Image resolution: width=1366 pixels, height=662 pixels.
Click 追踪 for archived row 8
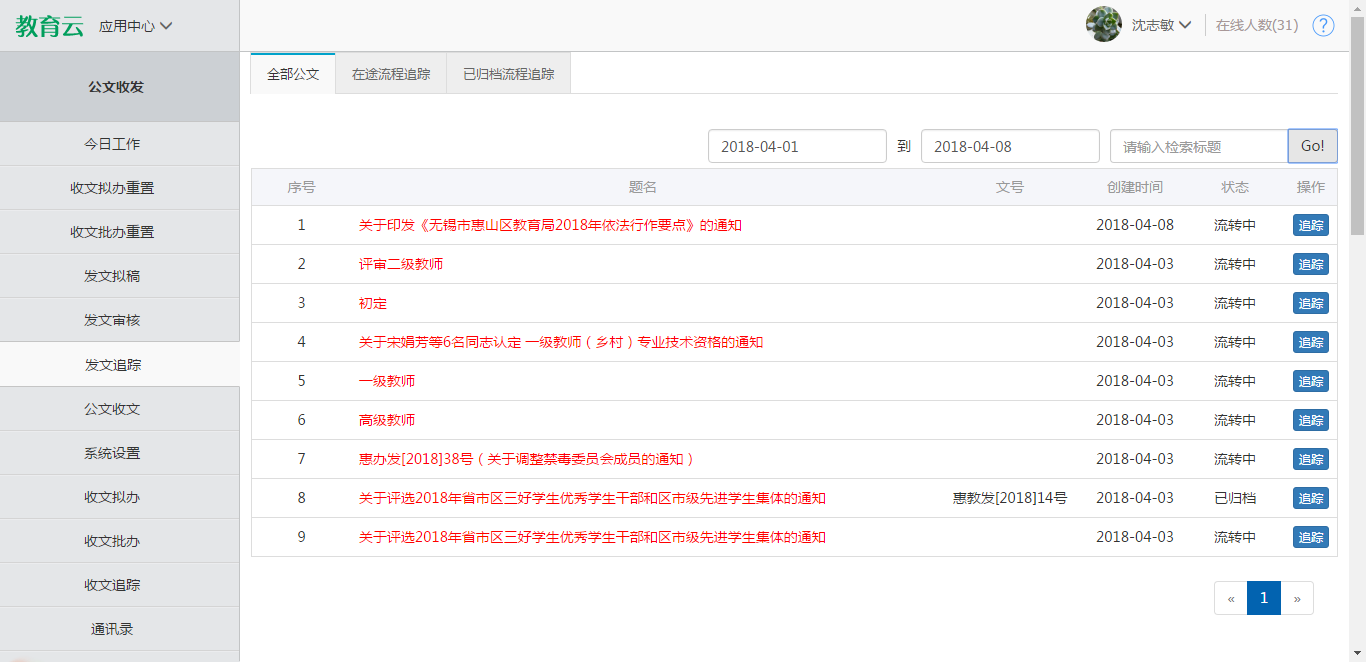tap(1310, 498)
